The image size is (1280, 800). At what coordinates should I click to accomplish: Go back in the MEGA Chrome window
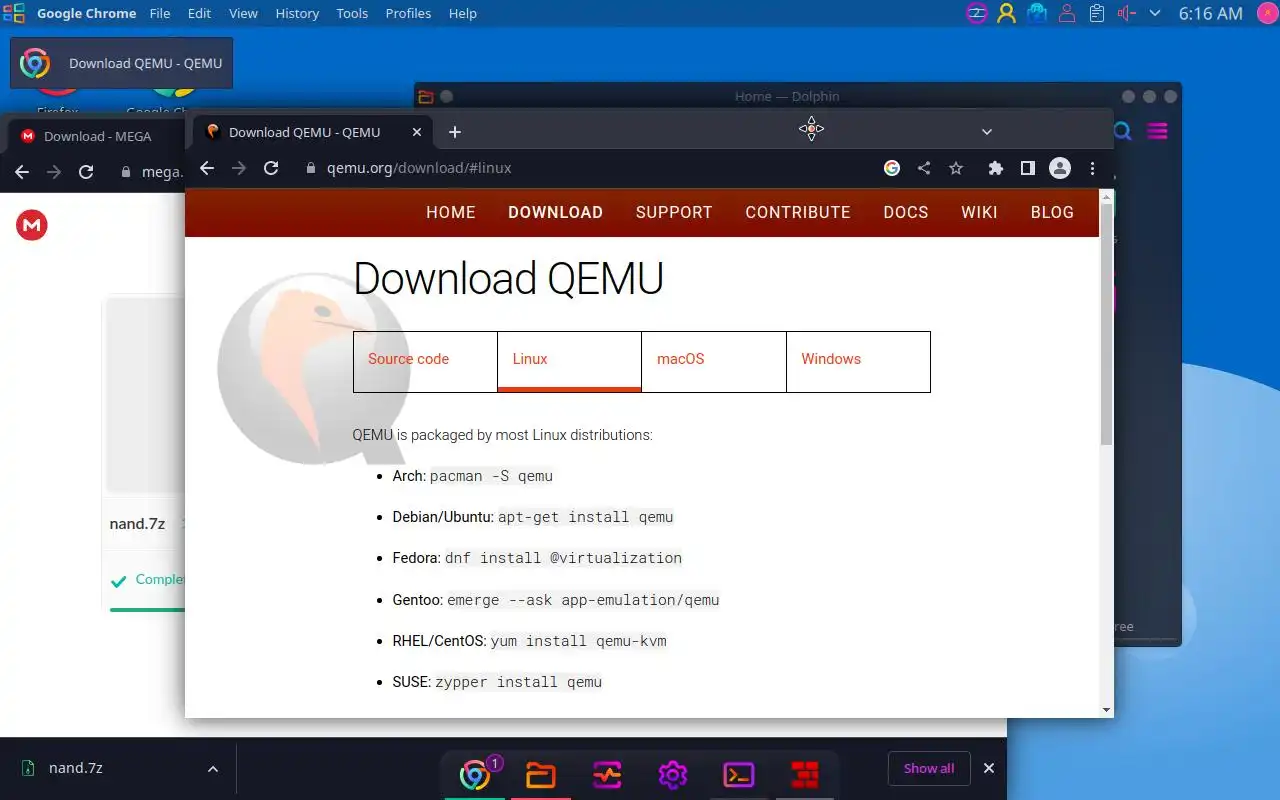coord(22,172)
